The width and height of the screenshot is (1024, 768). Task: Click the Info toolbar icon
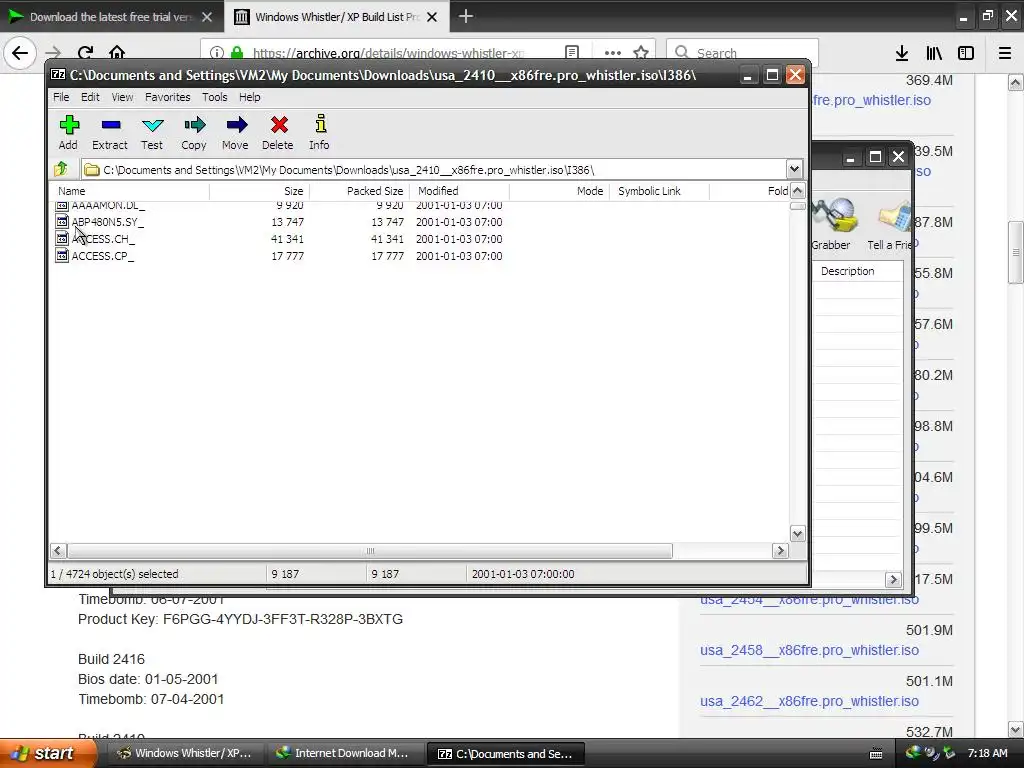click(319, 133)
